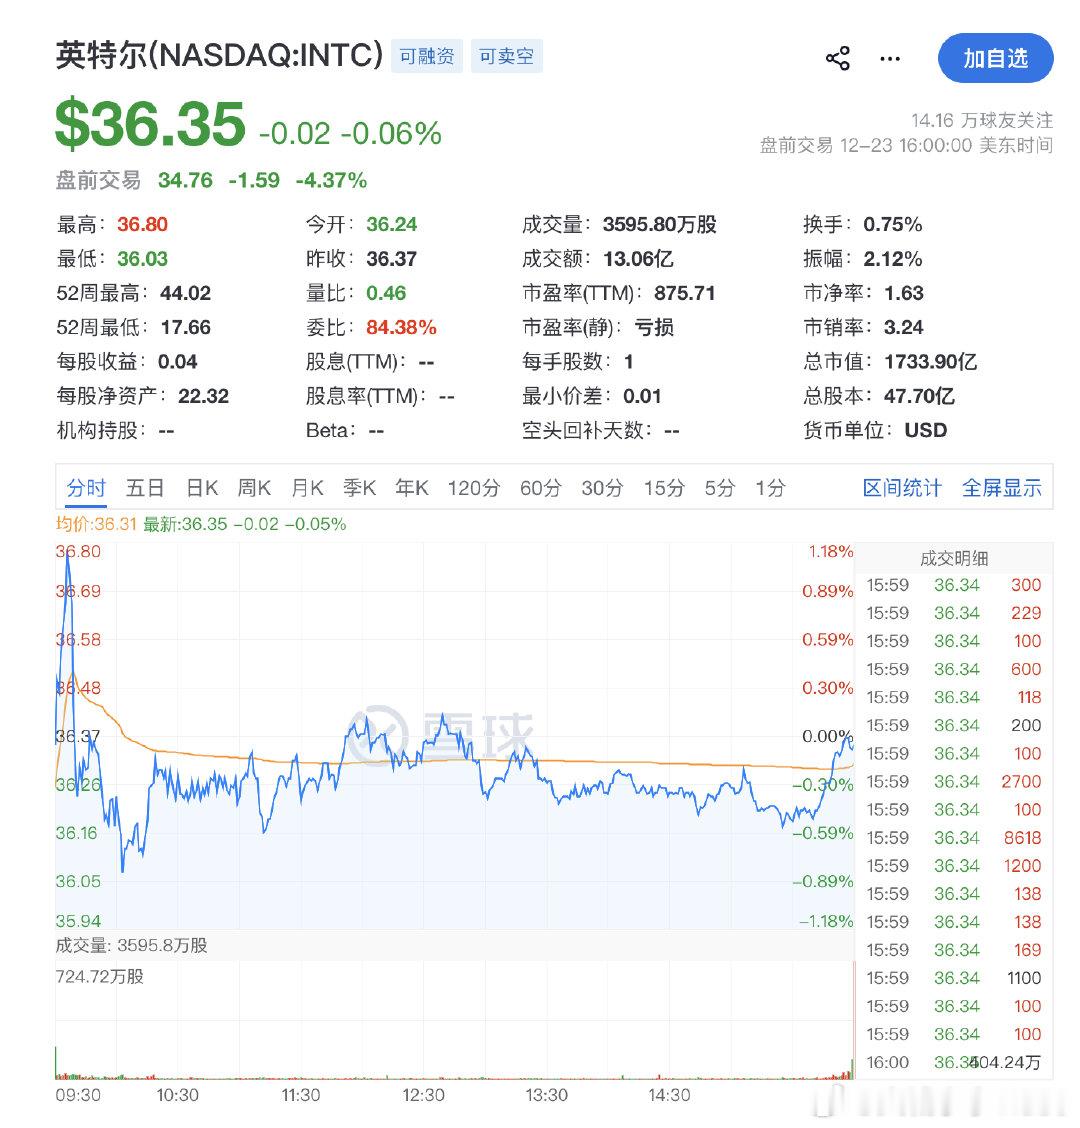The image size is (1080, 1128).
Task: Click the 724.72万股 volume scale label
Action: point(100,977)
